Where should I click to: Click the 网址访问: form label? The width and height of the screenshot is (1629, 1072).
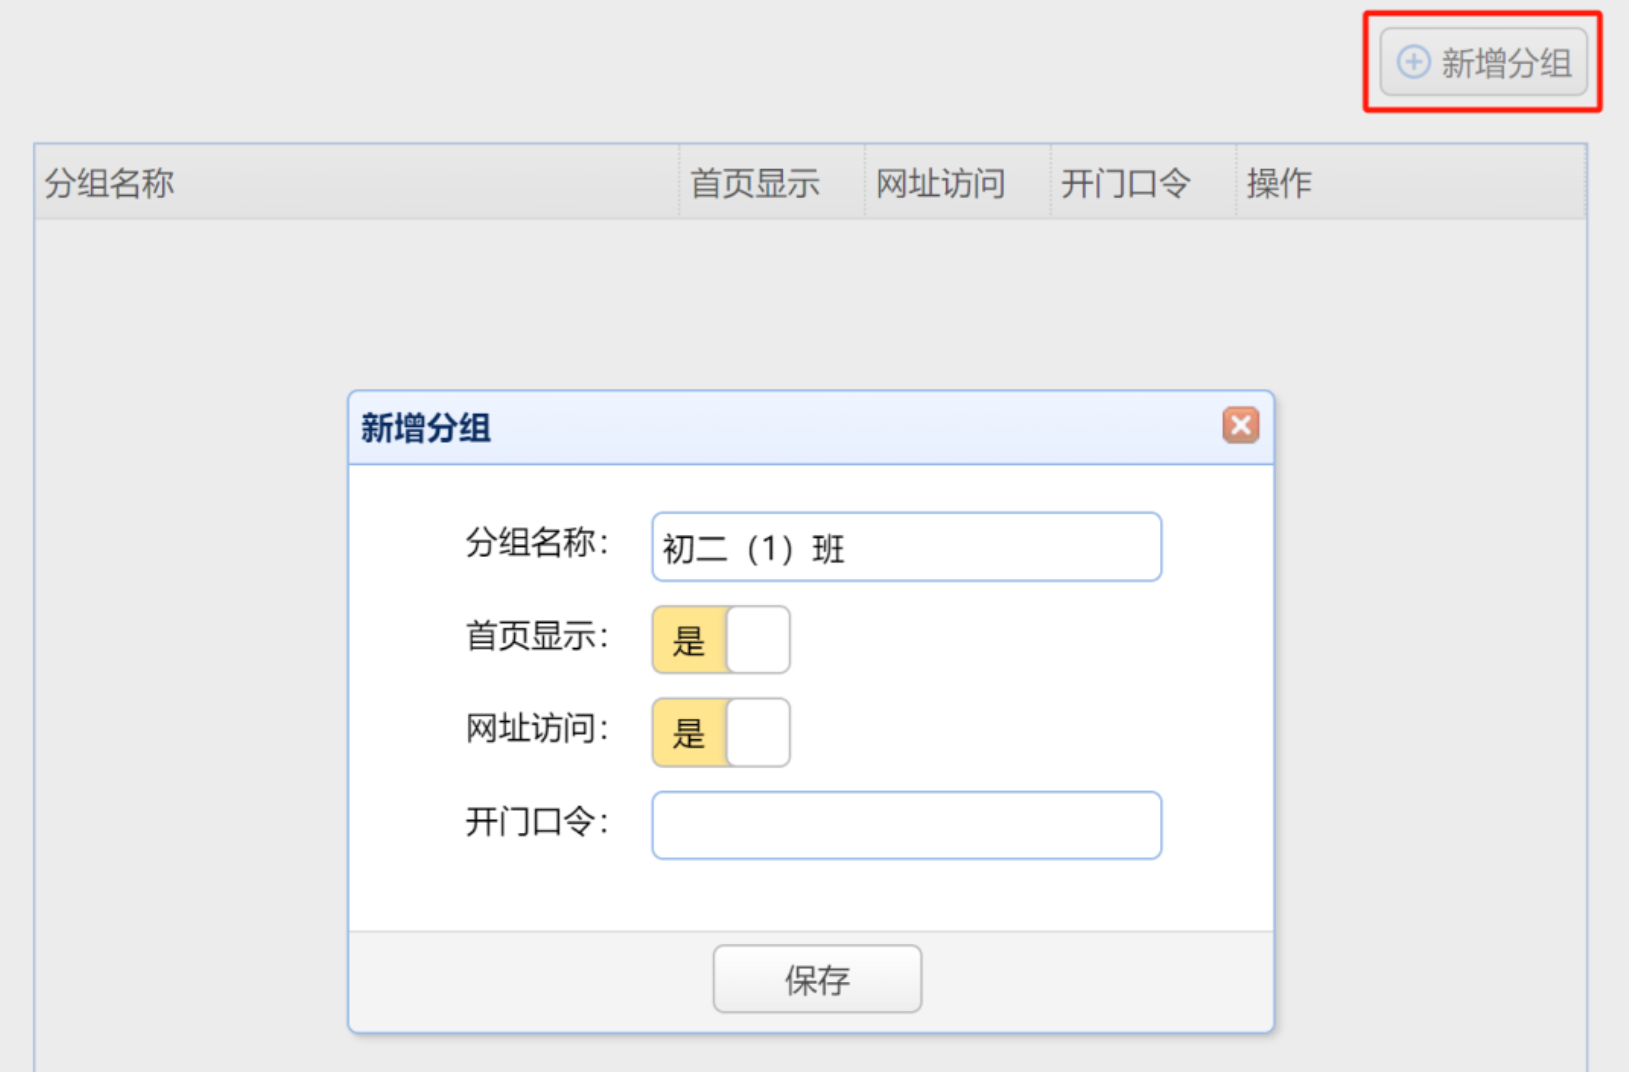[x=537, y=729]
